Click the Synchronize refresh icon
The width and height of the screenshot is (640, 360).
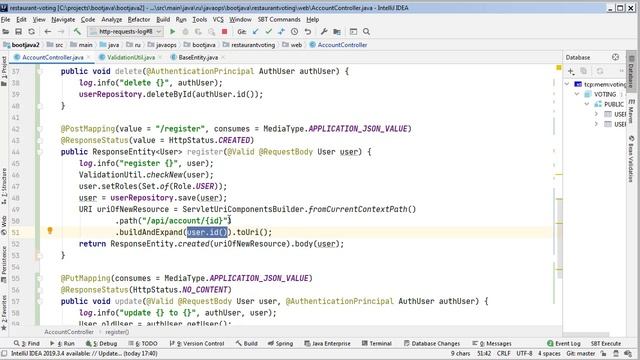[31, 31]
